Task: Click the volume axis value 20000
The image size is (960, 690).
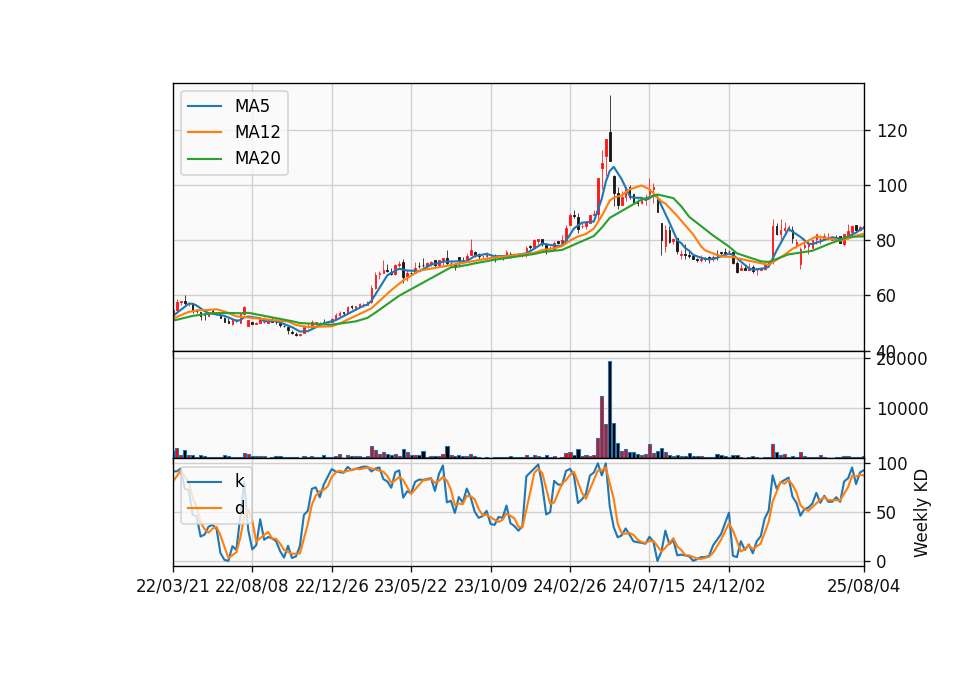Action: point(902,359)
